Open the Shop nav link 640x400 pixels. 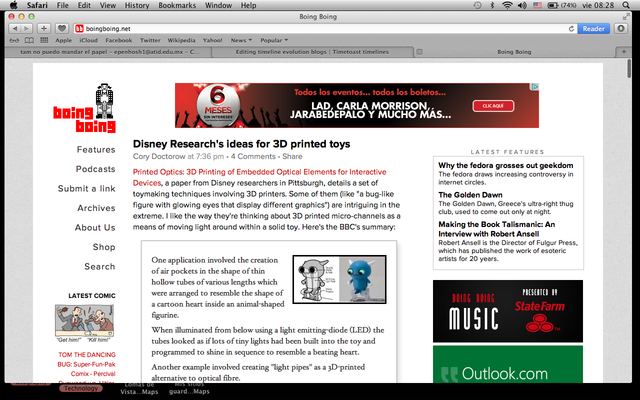click(x=104, y=247)
